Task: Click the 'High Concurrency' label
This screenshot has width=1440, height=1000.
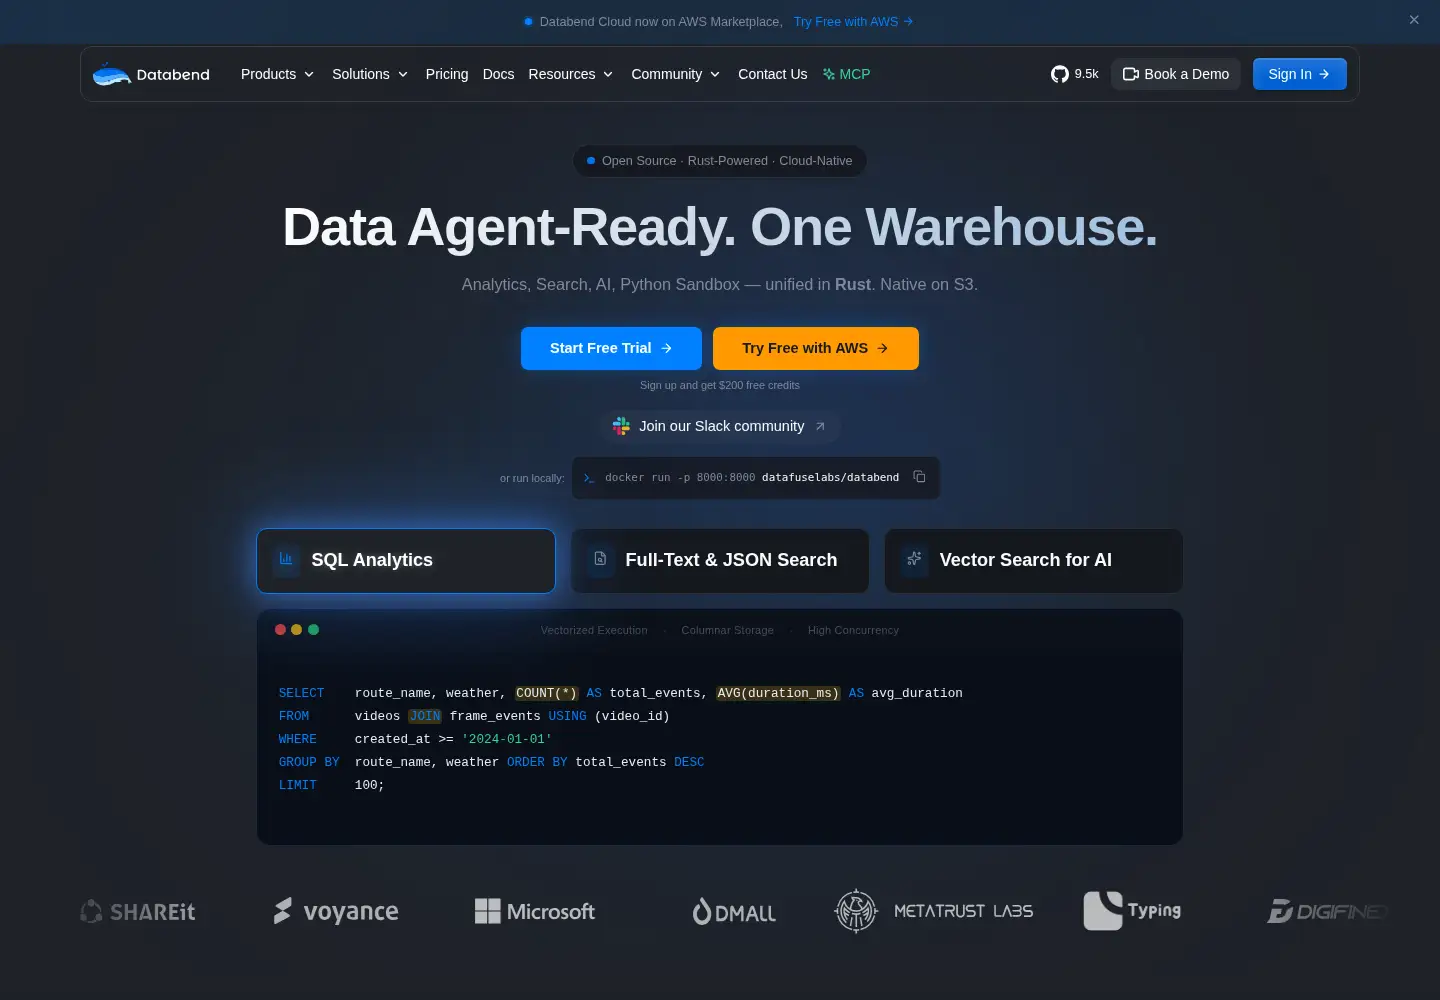Action: pyautogui.click(x=853, y=630)
